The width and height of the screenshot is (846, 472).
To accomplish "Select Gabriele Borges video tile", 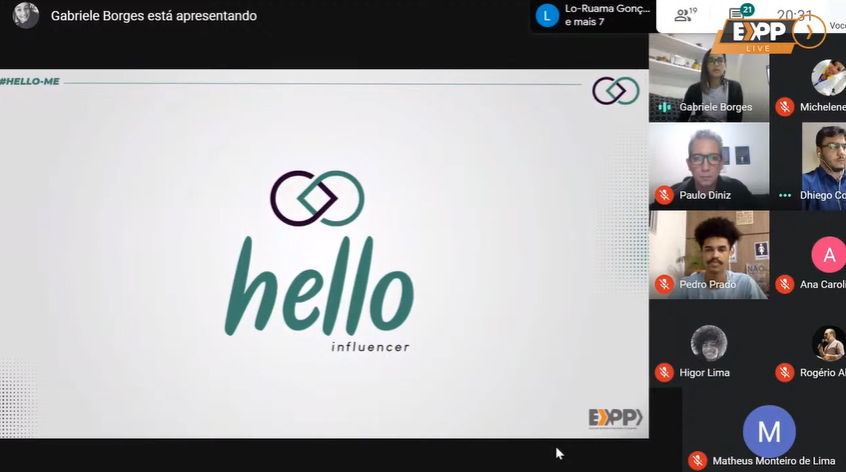I will coord(709,78).
